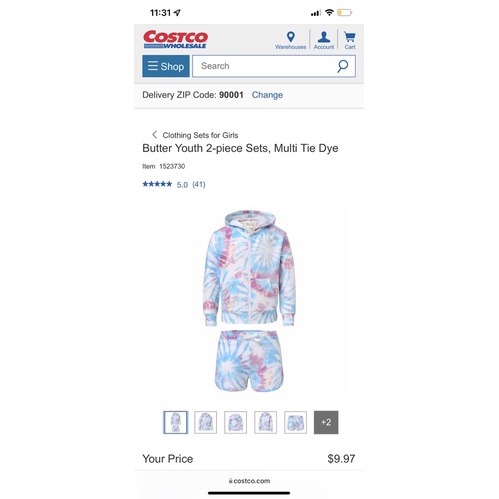The width and height of the screenshot is (499, 499).
Task: Open the 41 reviews link
Action: click(x=199, y=184)
